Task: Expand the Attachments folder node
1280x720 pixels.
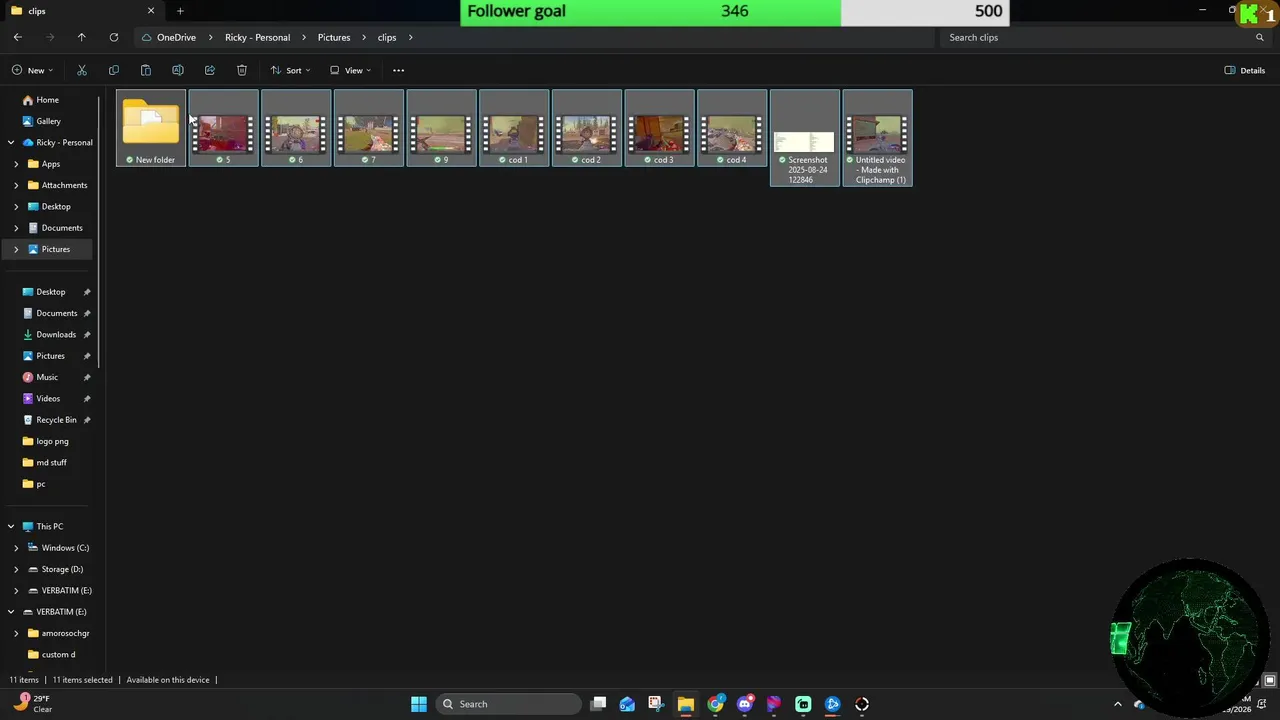Action: (16, 185)
